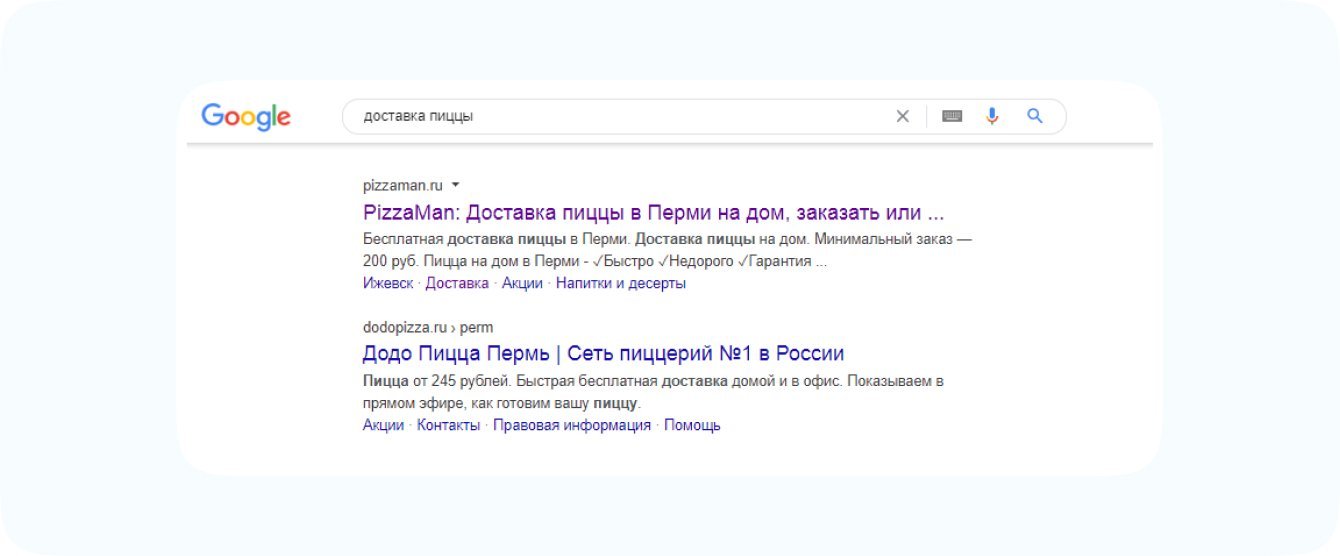Click the pizzaman.ru URL text
This screenshot has width=1340, height=556.
(402, 185)
